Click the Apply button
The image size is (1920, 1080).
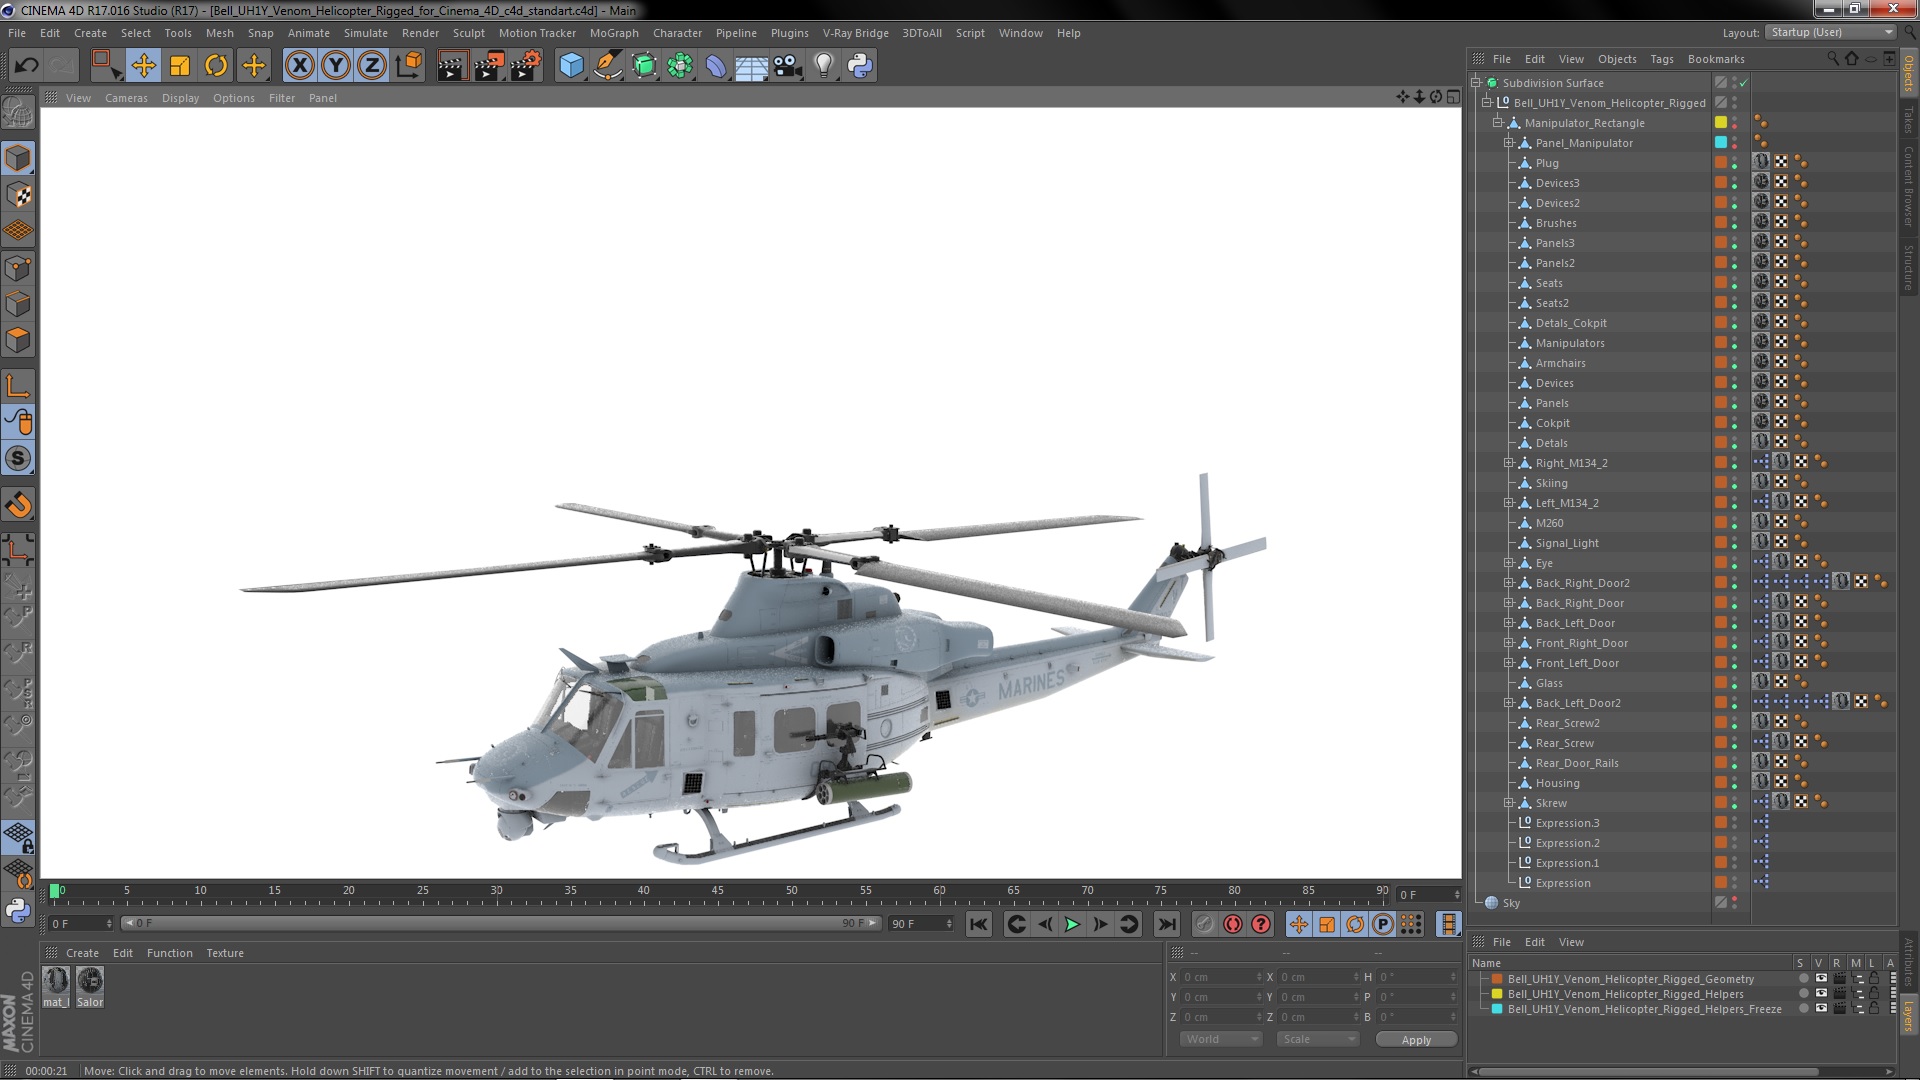pyautogui.click(x=1416, y=1040)
